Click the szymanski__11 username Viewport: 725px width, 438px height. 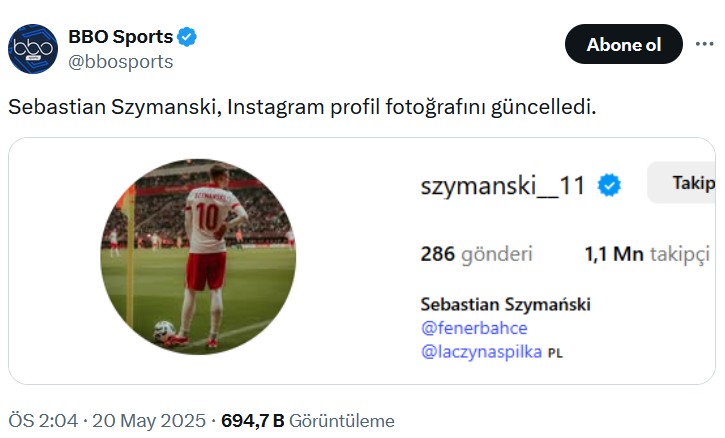tap(502, 185)
